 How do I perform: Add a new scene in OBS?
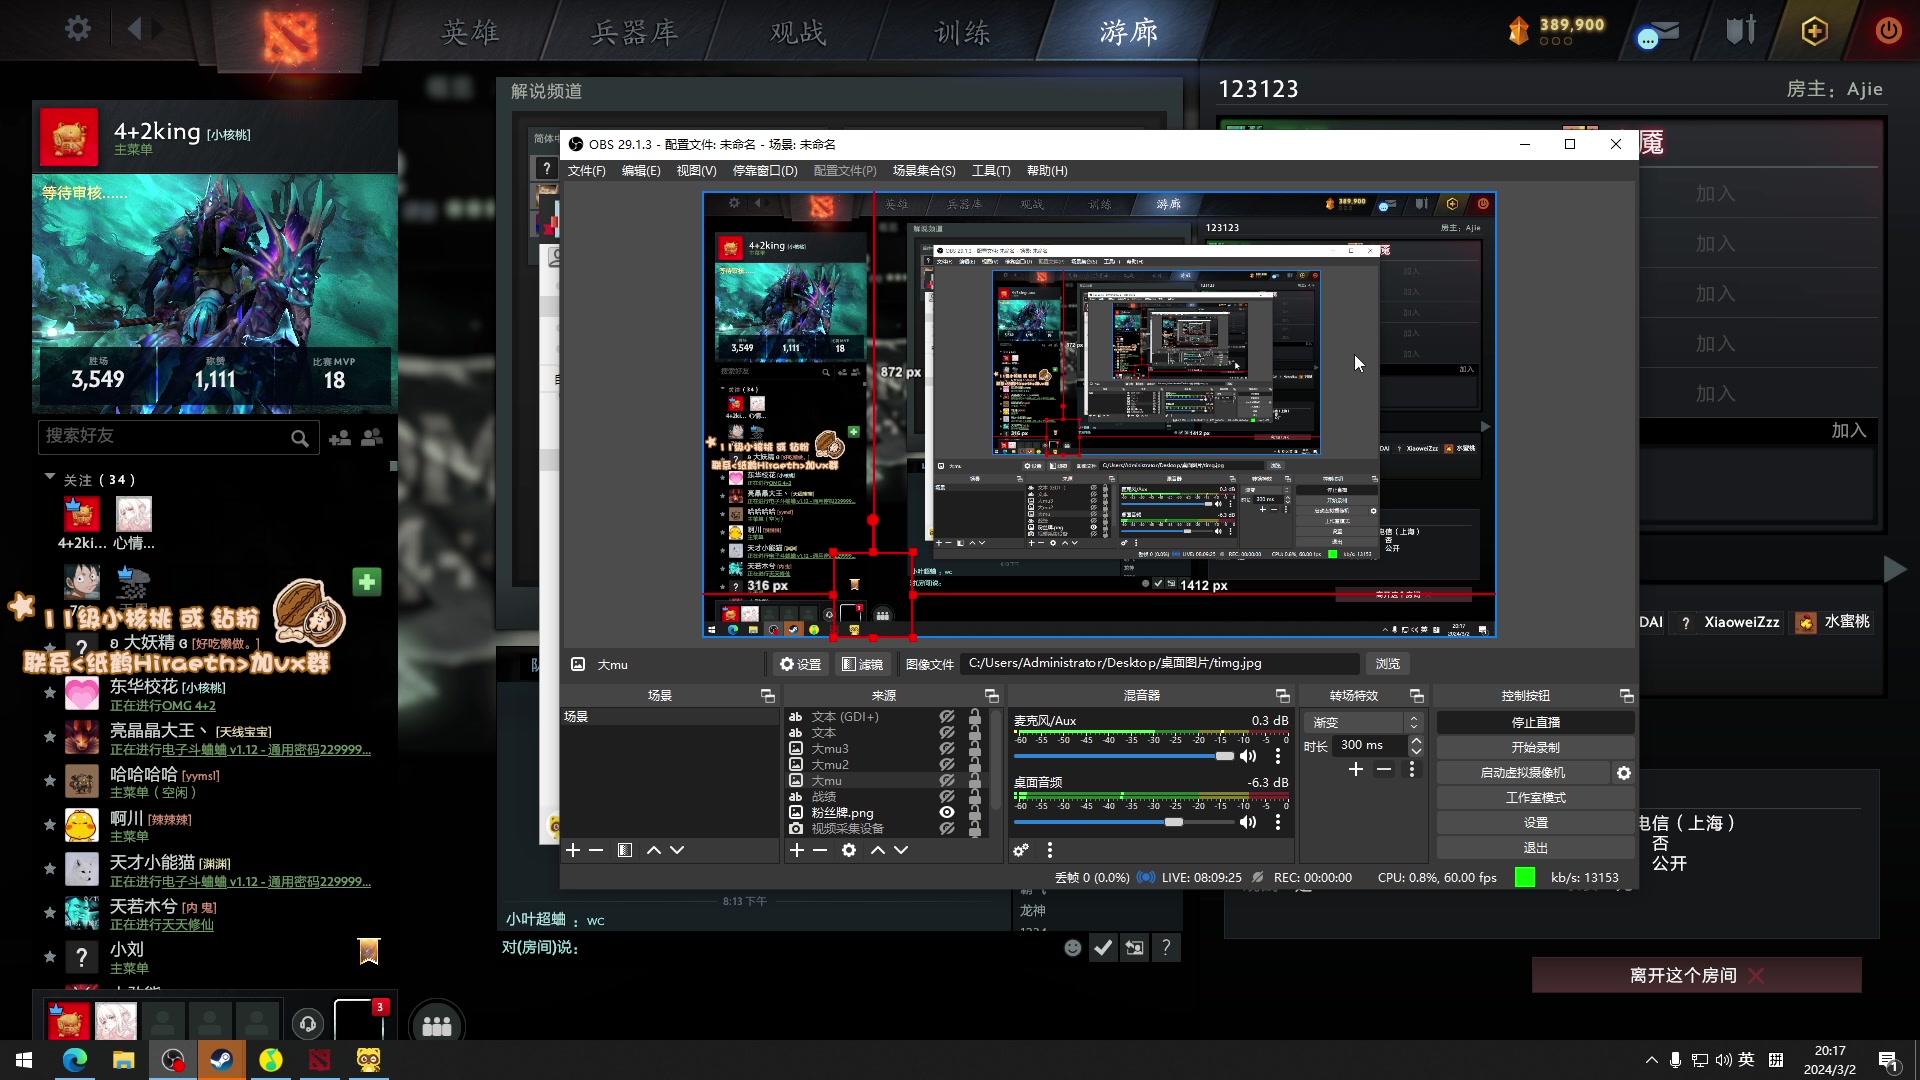(573, 850)
